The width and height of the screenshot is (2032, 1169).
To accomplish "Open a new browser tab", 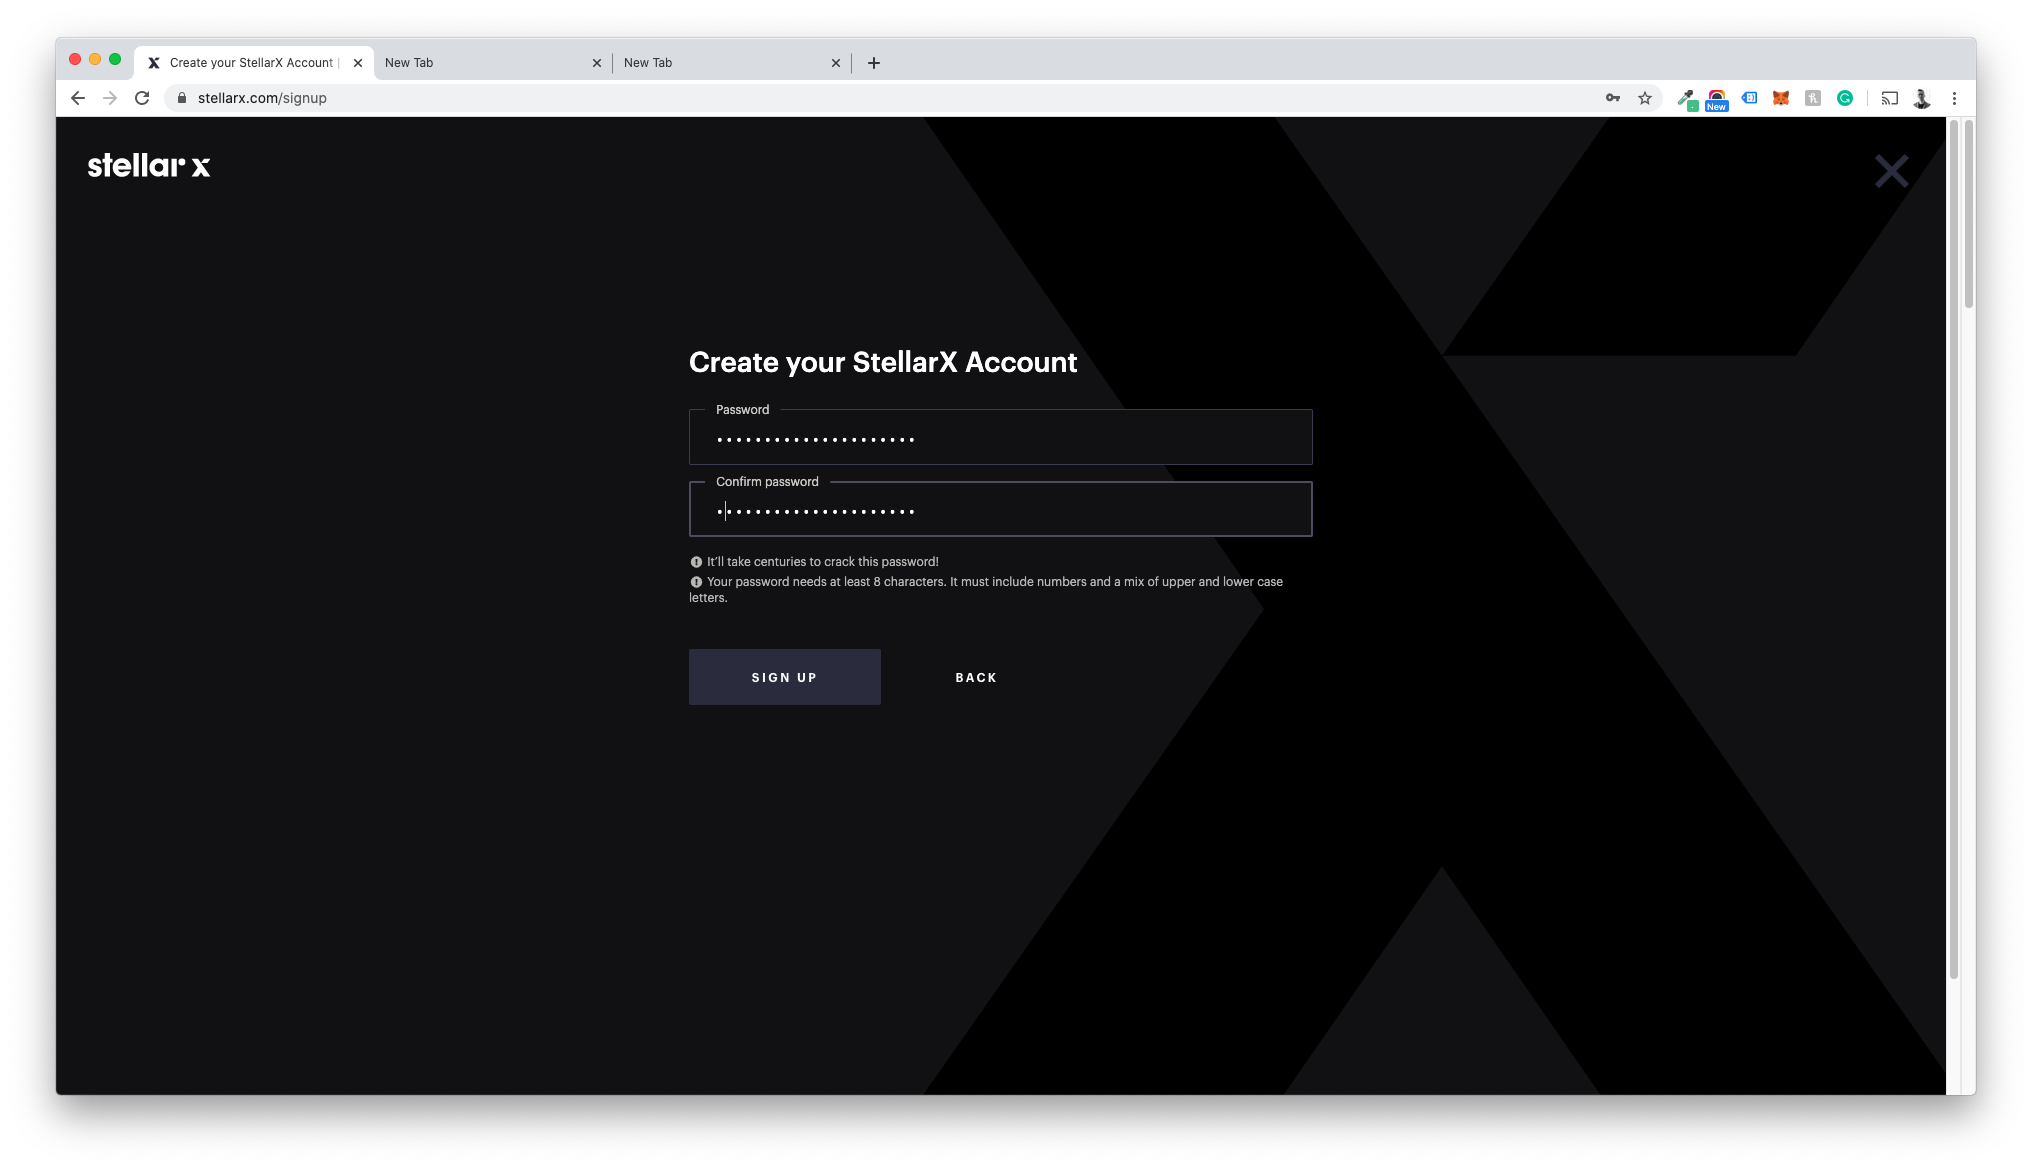I will (x=874, y=63).
